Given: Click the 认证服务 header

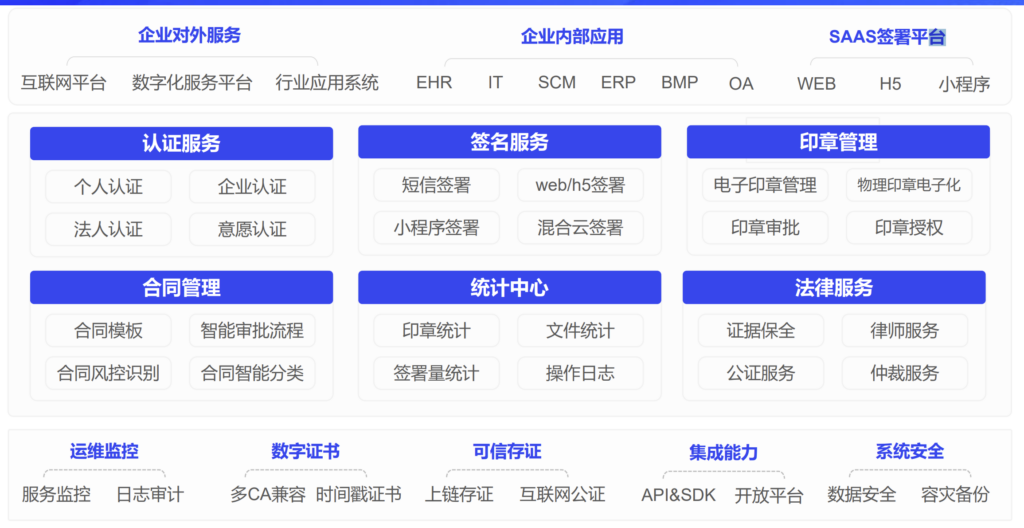Looking at the screenshot, I should tap(181, 143).
